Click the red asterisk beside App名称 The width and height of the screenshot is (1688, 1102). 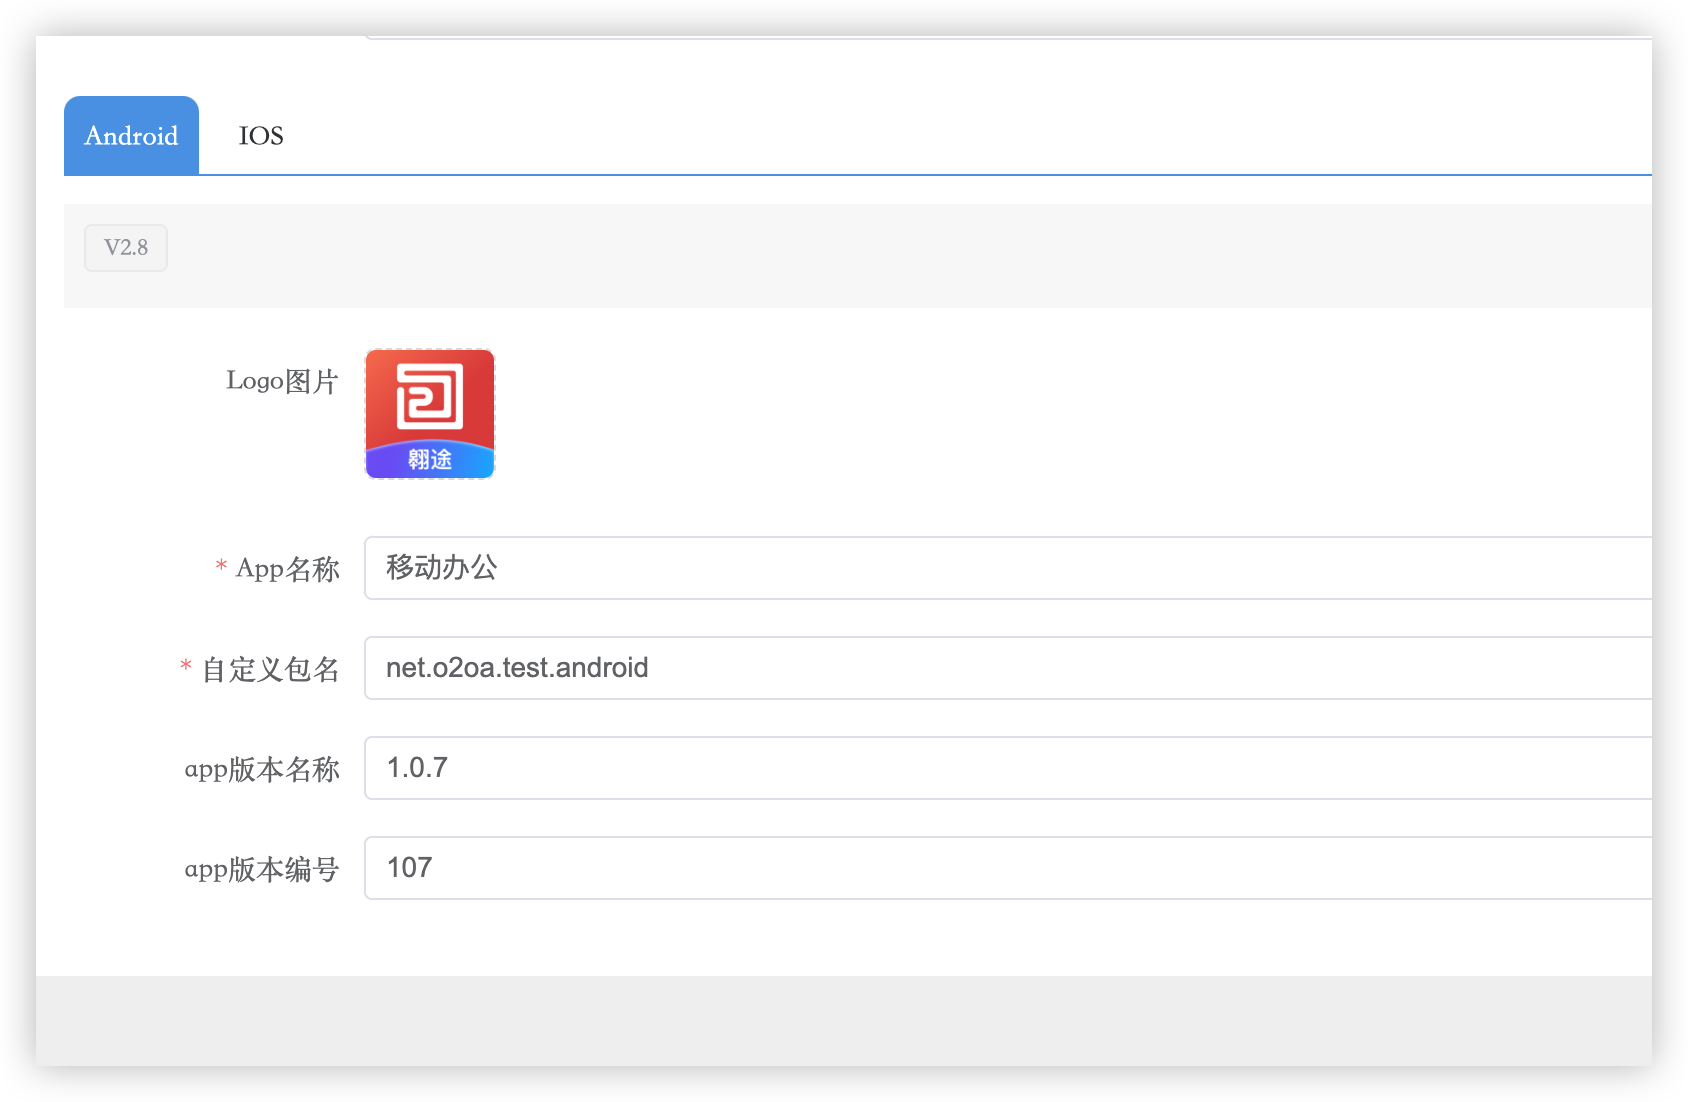[x=221, y=567]
